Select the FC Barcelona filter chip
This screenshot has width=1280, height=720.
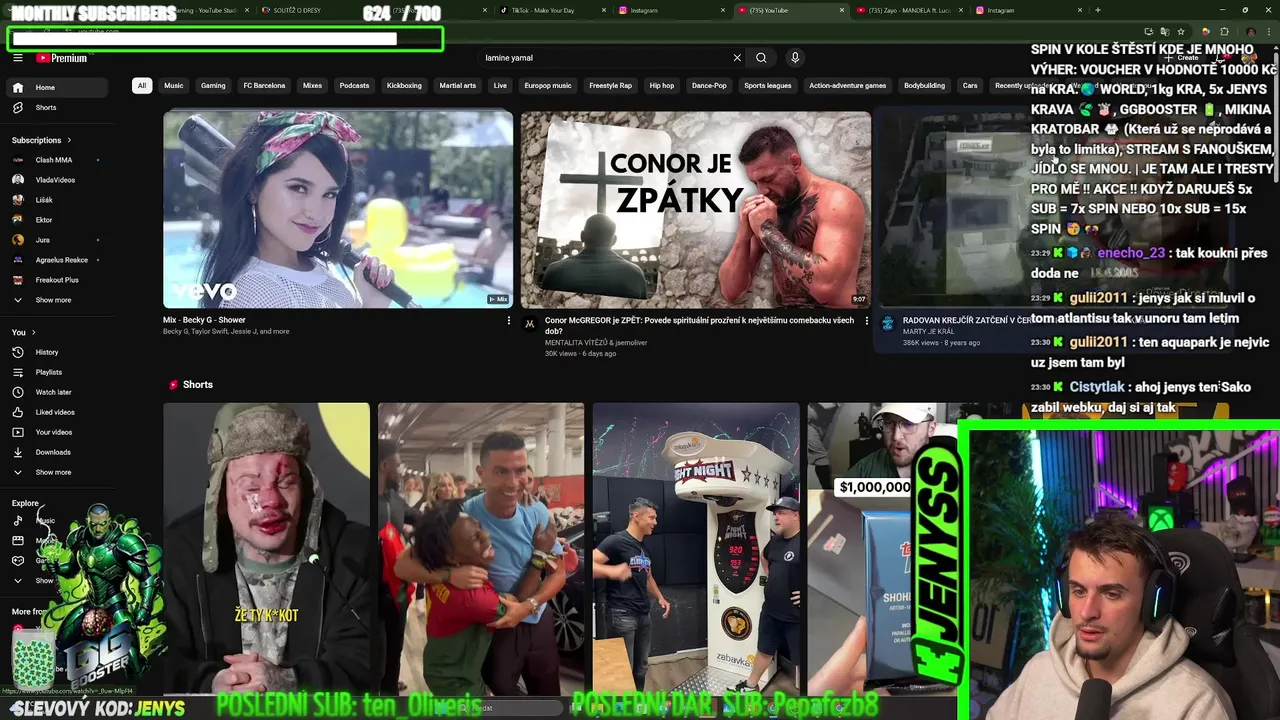[x=264, y=86]
